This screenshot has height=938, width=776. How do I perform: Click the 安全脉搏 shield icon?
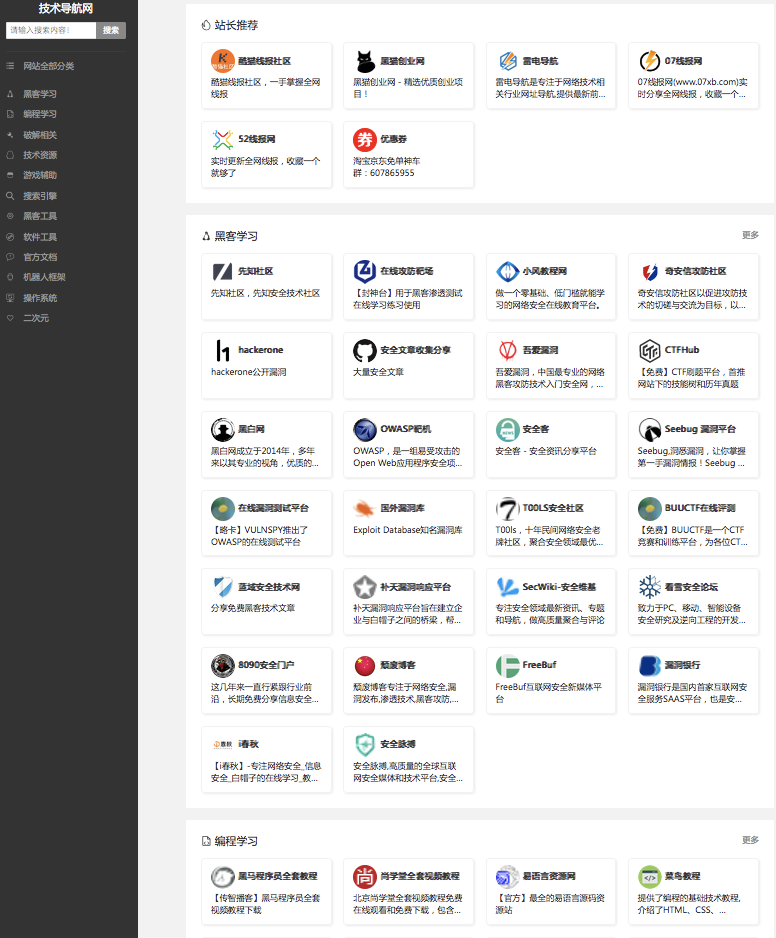(365, 745)
